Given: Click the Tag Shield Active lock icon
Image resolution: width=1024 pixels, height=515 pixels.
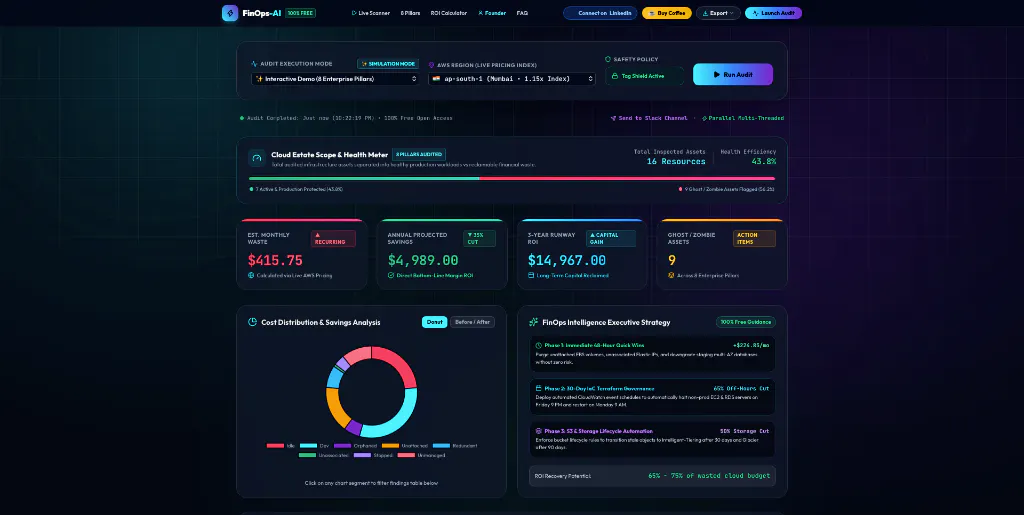Looking at the screenshot, I should pos(615,76).
